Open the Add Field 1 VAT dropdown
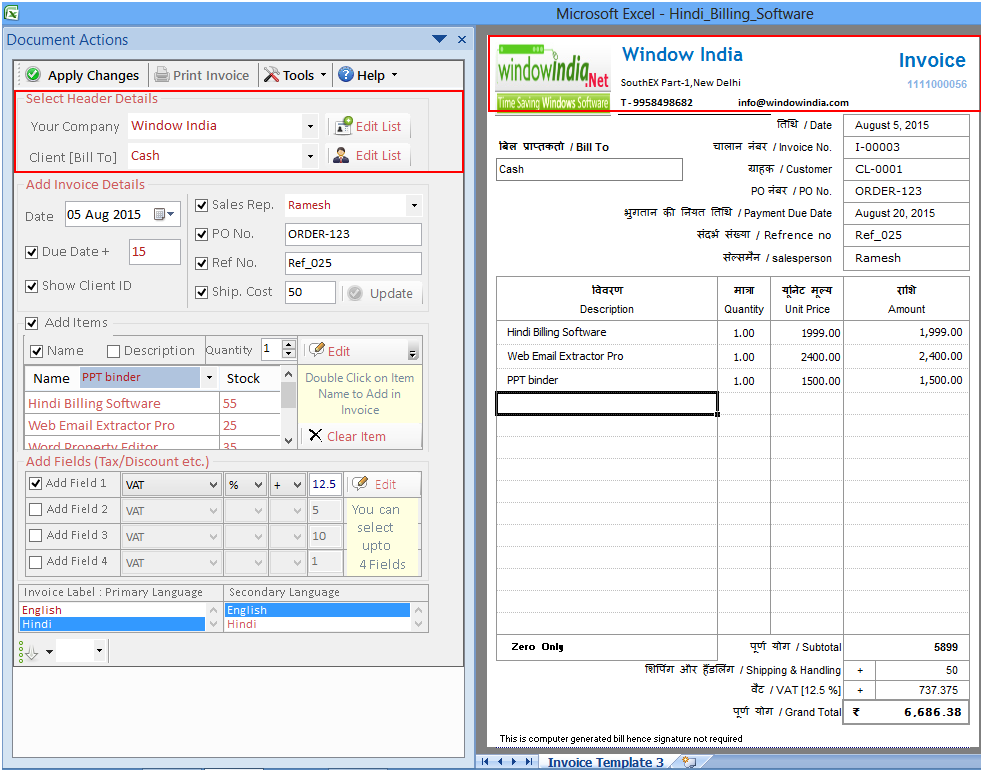 point(213,485)
